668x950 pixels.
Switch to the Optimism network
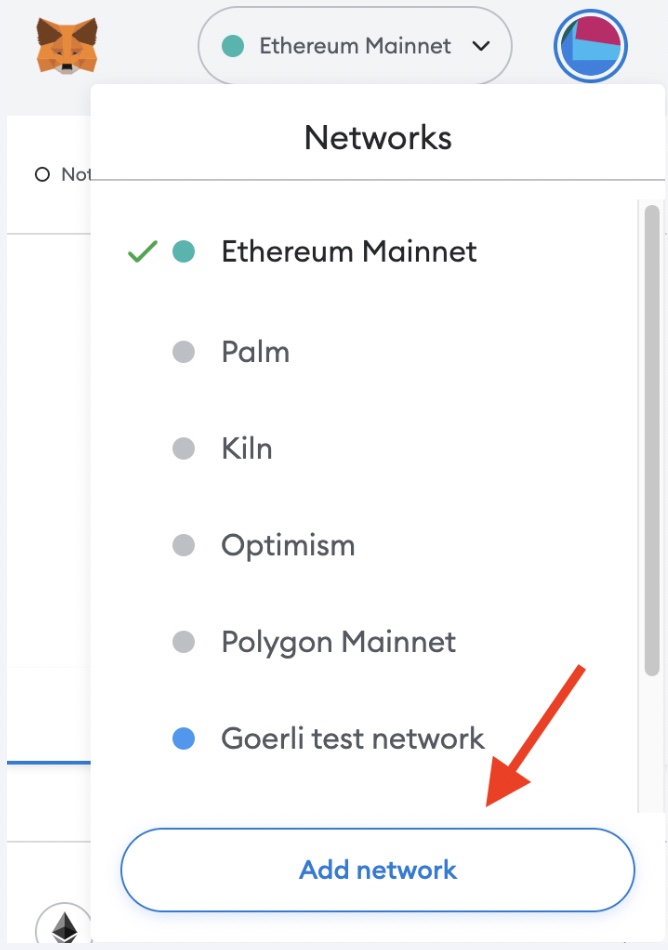coord(288,546)
